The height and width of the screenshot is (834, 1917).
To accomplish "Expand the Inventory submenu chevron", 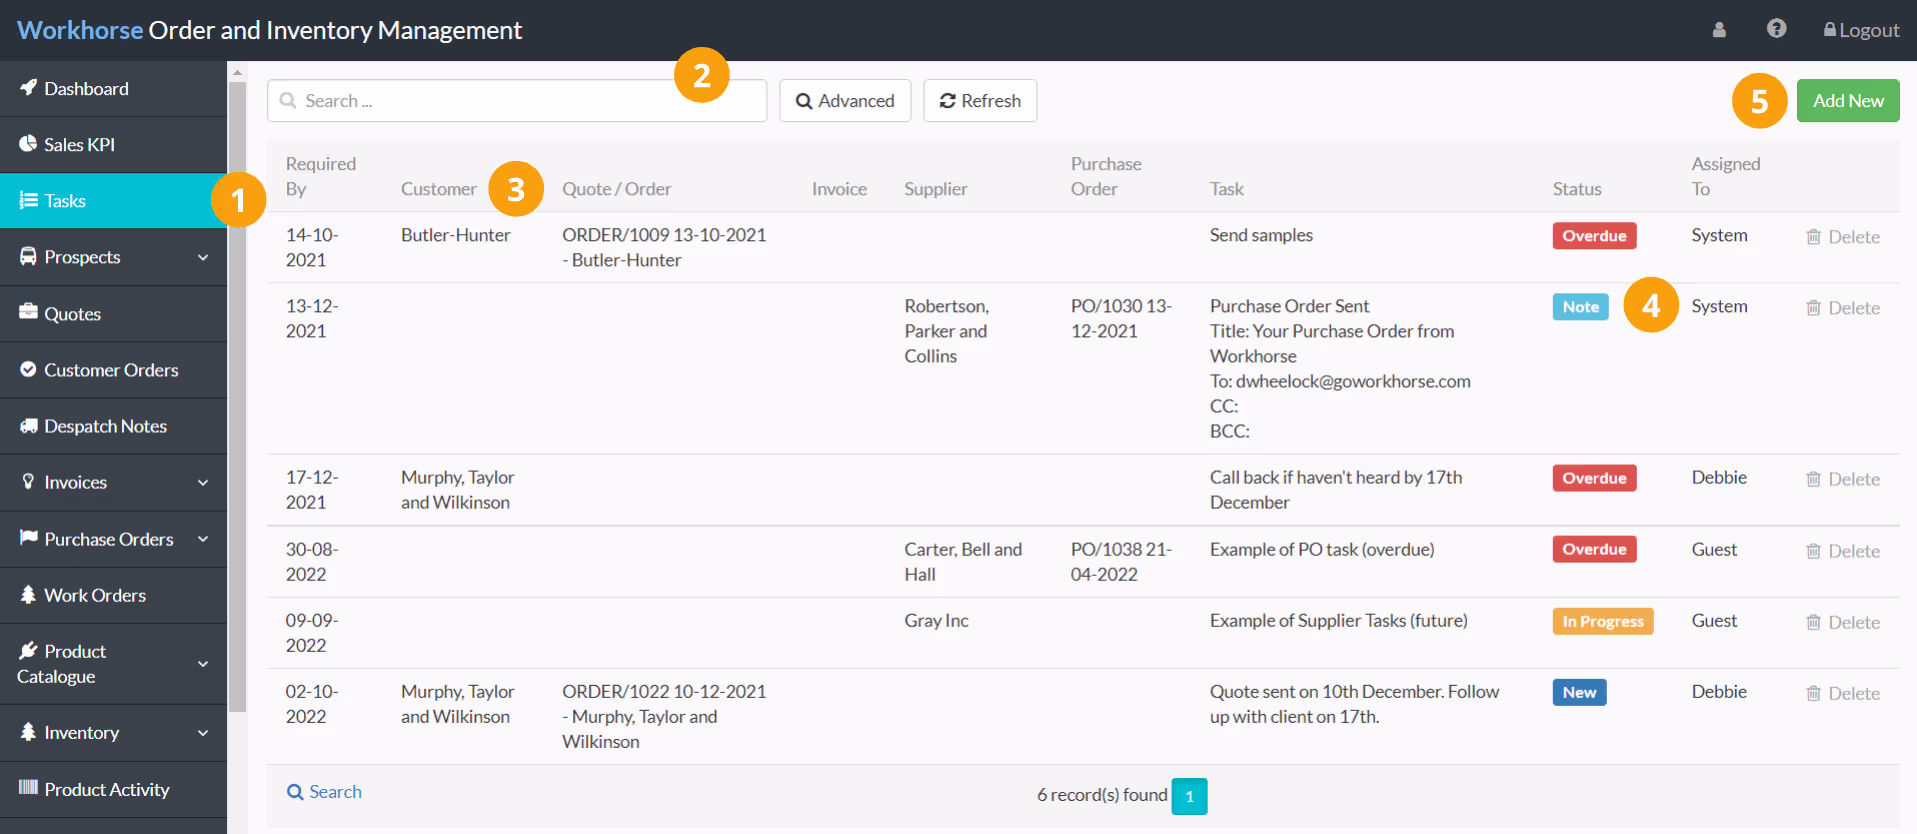I will click(203, 733).
